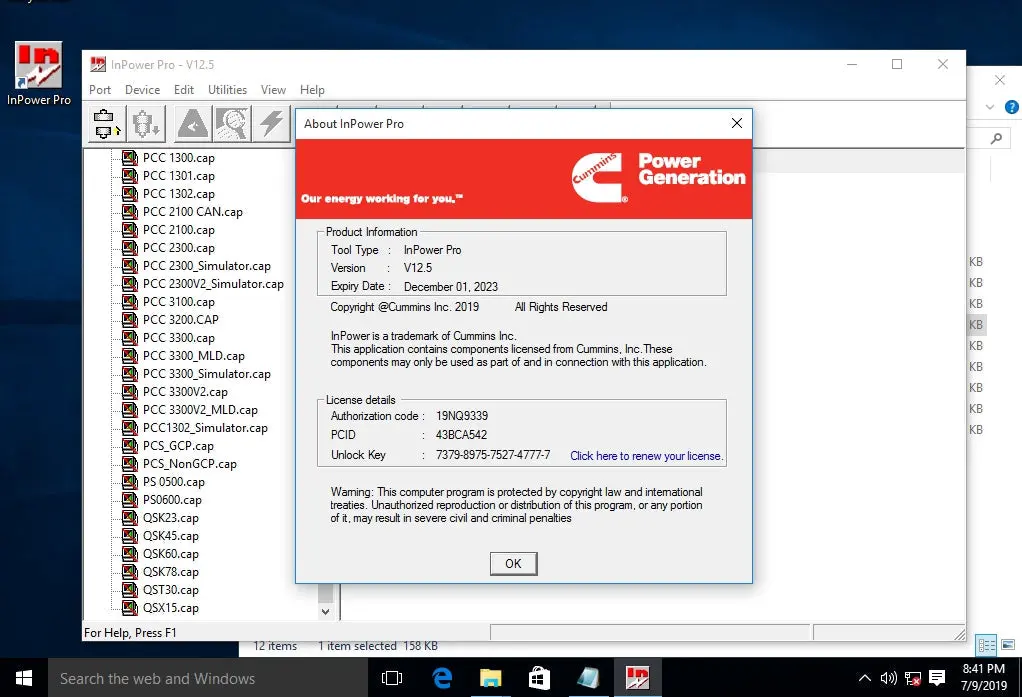Select PCC 3300_Simulator.cap in the tree
Viewport: 1022px width, 697px height.
coord(207,374)
